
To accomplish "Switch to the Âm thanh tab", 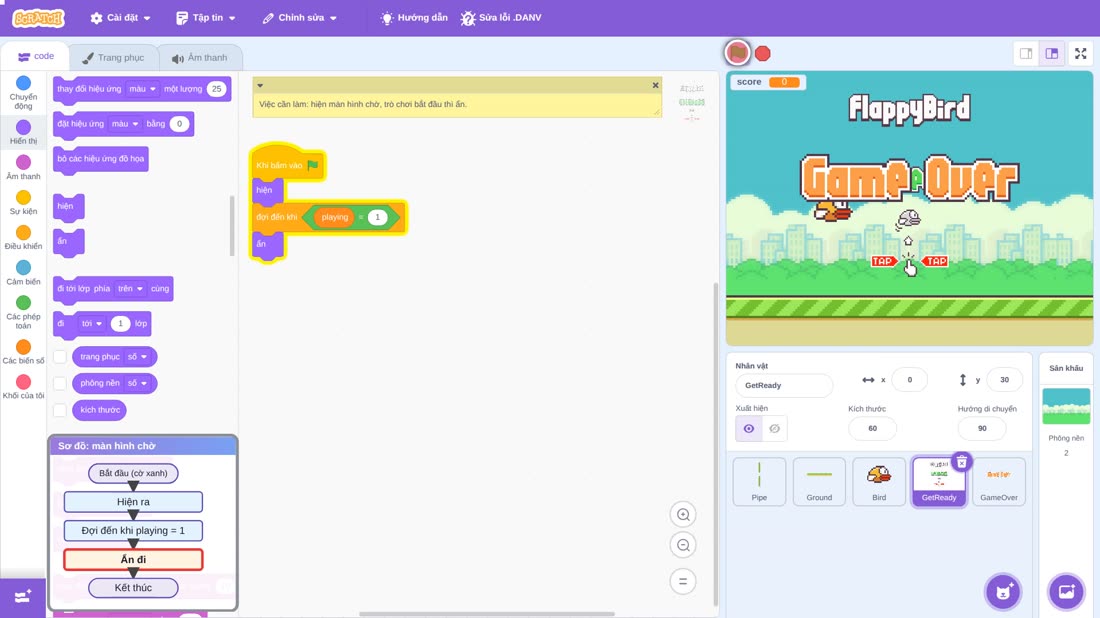I will tap(200, 58).
